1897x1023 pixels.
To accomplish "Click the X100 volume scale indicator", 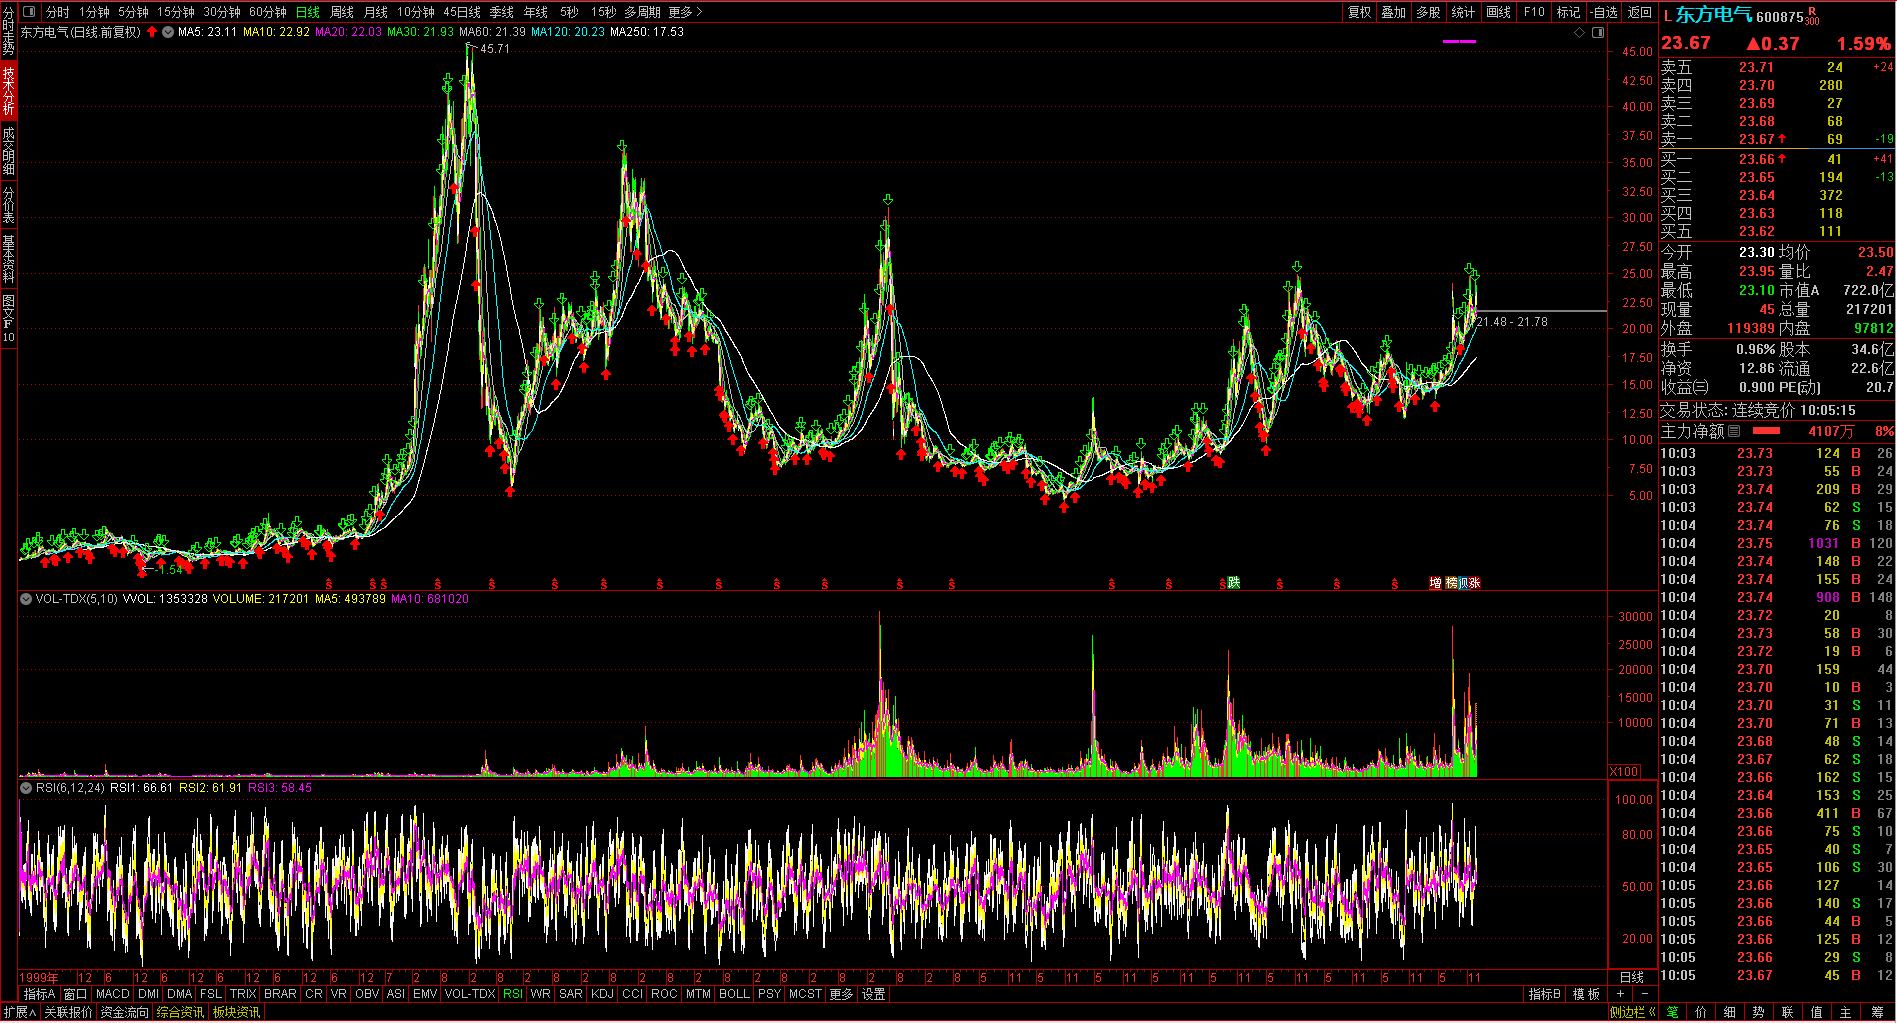I will click(x=1624, y=771).
